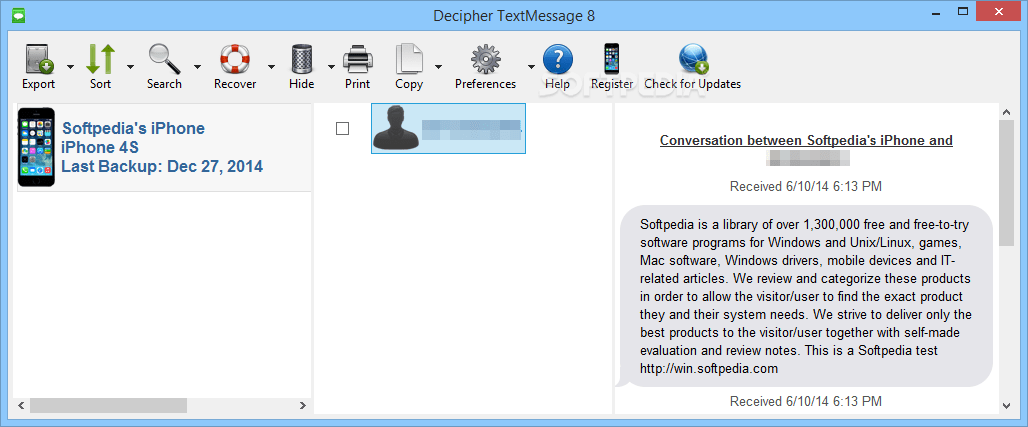The width and height of the screenshot is (1028, 427).
Task: Open Preferences gear icon
Action: 485,59
